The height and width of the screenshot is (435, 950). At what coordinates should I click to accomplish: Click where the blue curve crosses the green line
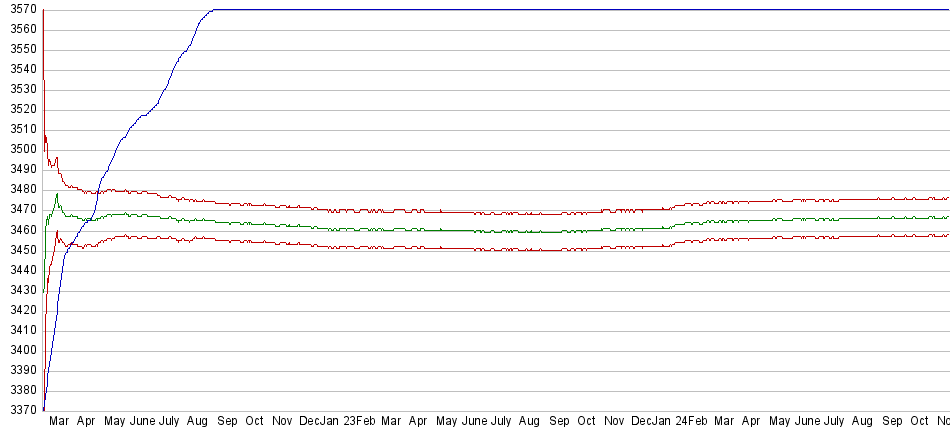[90, 218]
